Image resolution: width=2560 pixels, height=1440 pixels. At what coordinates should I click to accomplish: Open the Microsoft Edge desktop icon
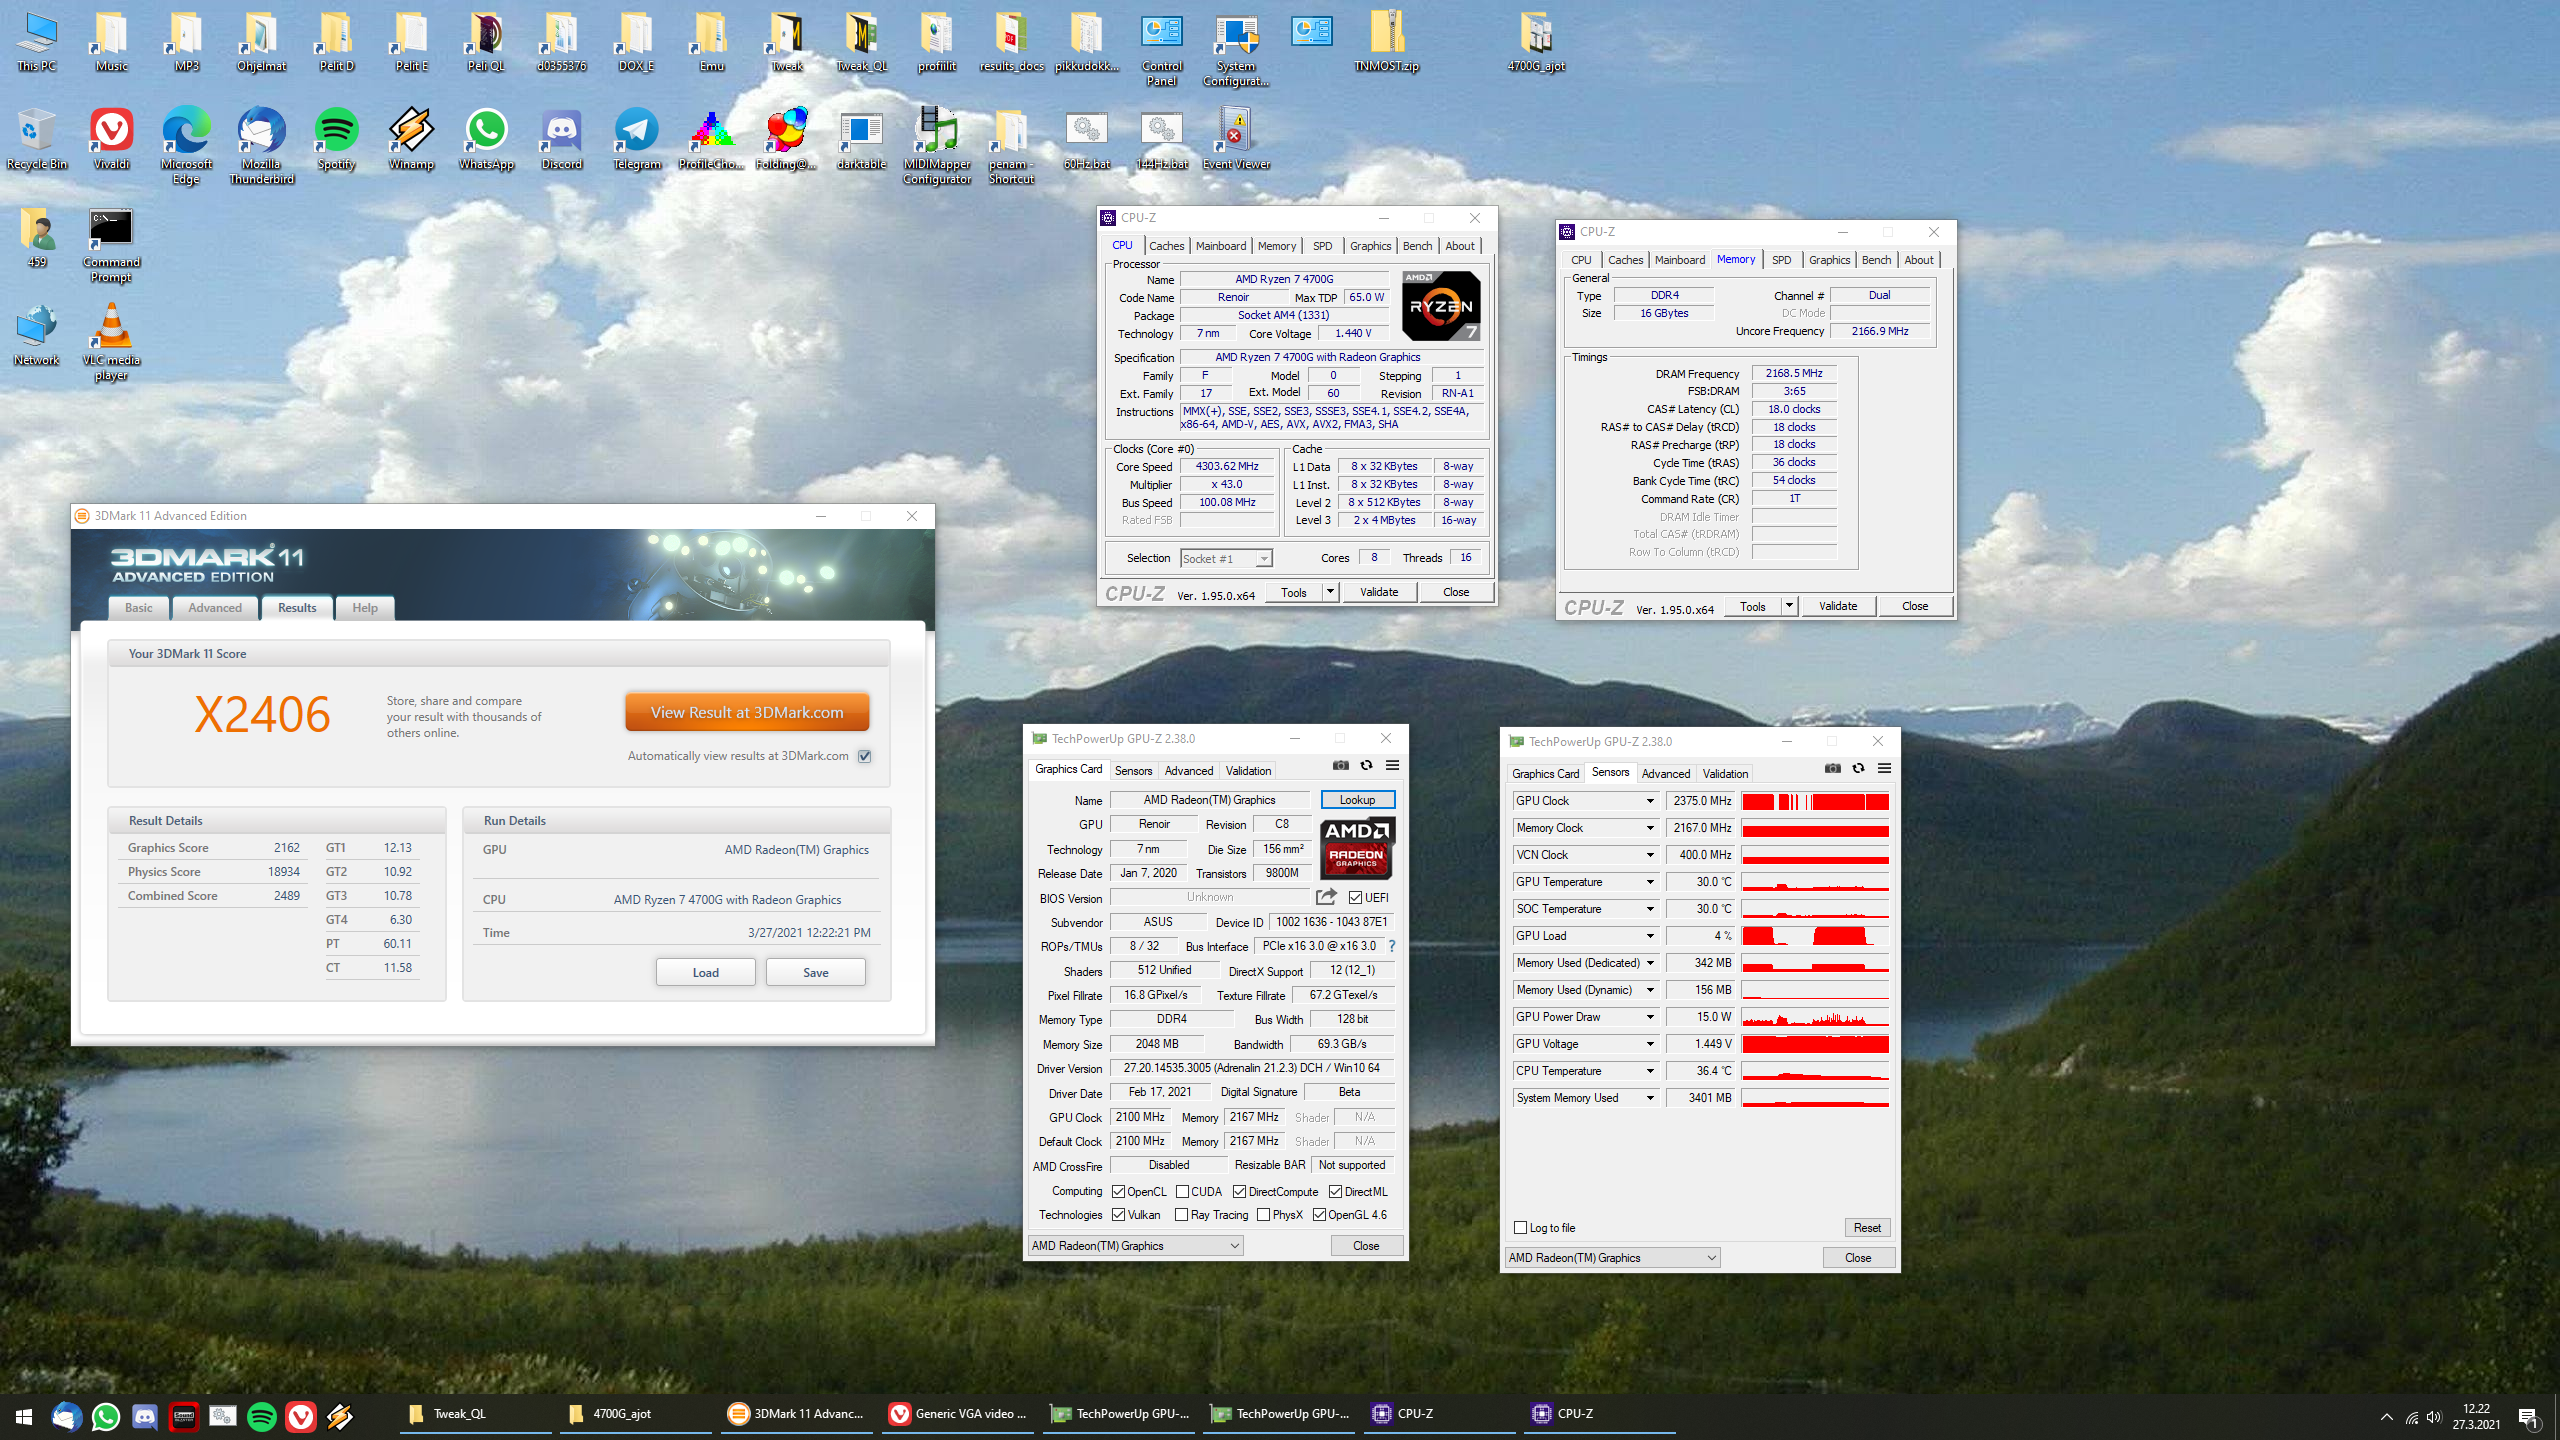(186, 146)
